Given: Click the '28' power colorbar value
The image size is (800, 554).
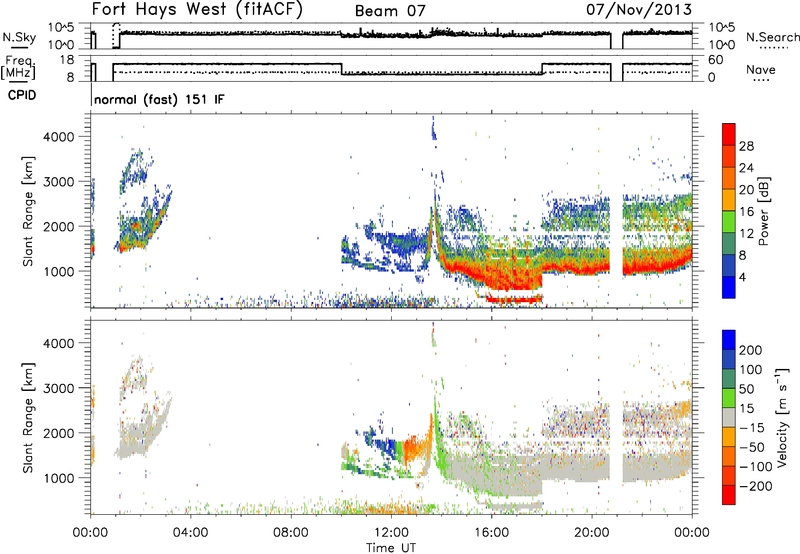Looking at the screenshot, I should (x=746, y=146).
